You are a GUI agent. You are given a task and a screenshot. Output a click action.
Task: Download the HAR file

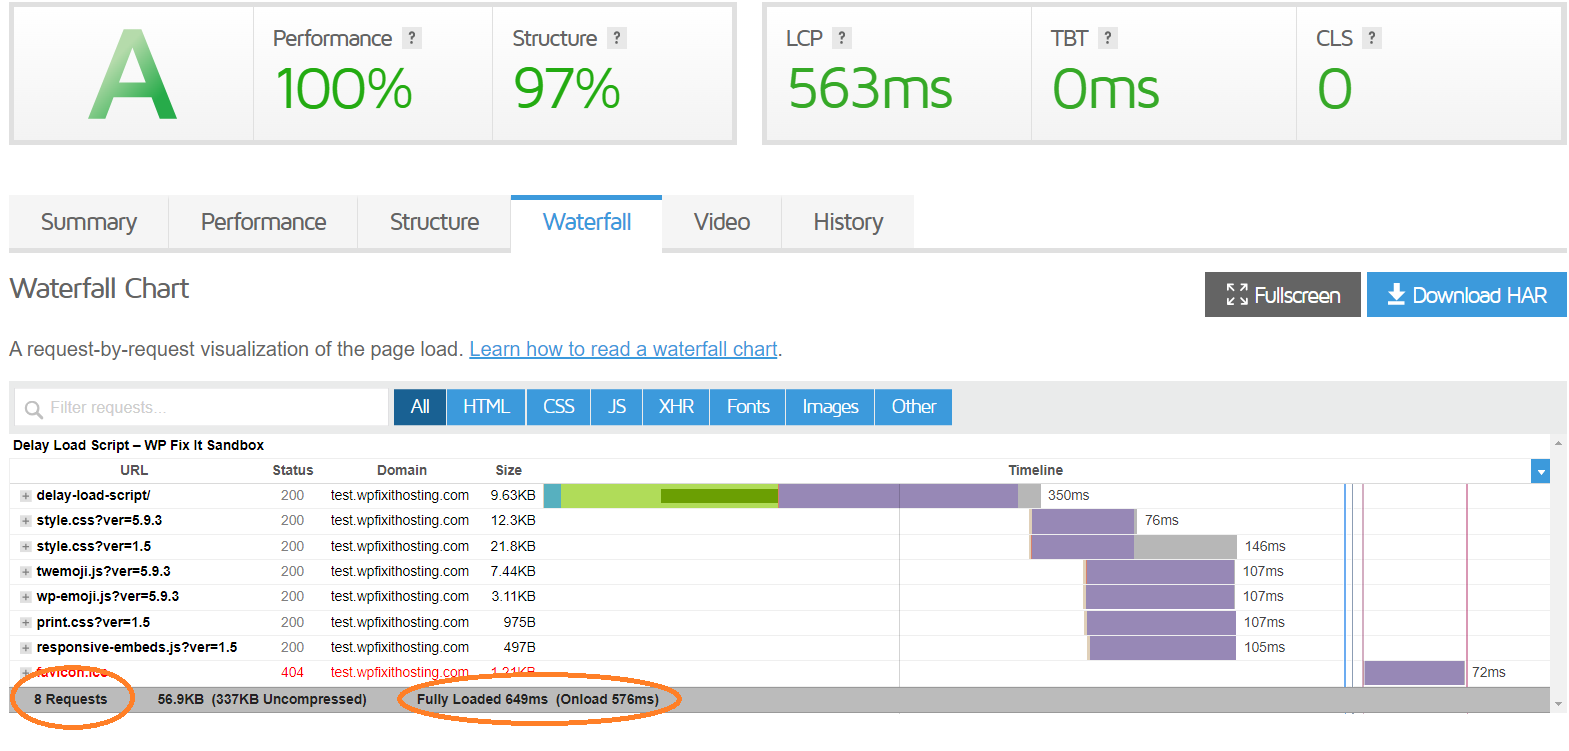pyautogui.click(x=1466, y=295)
